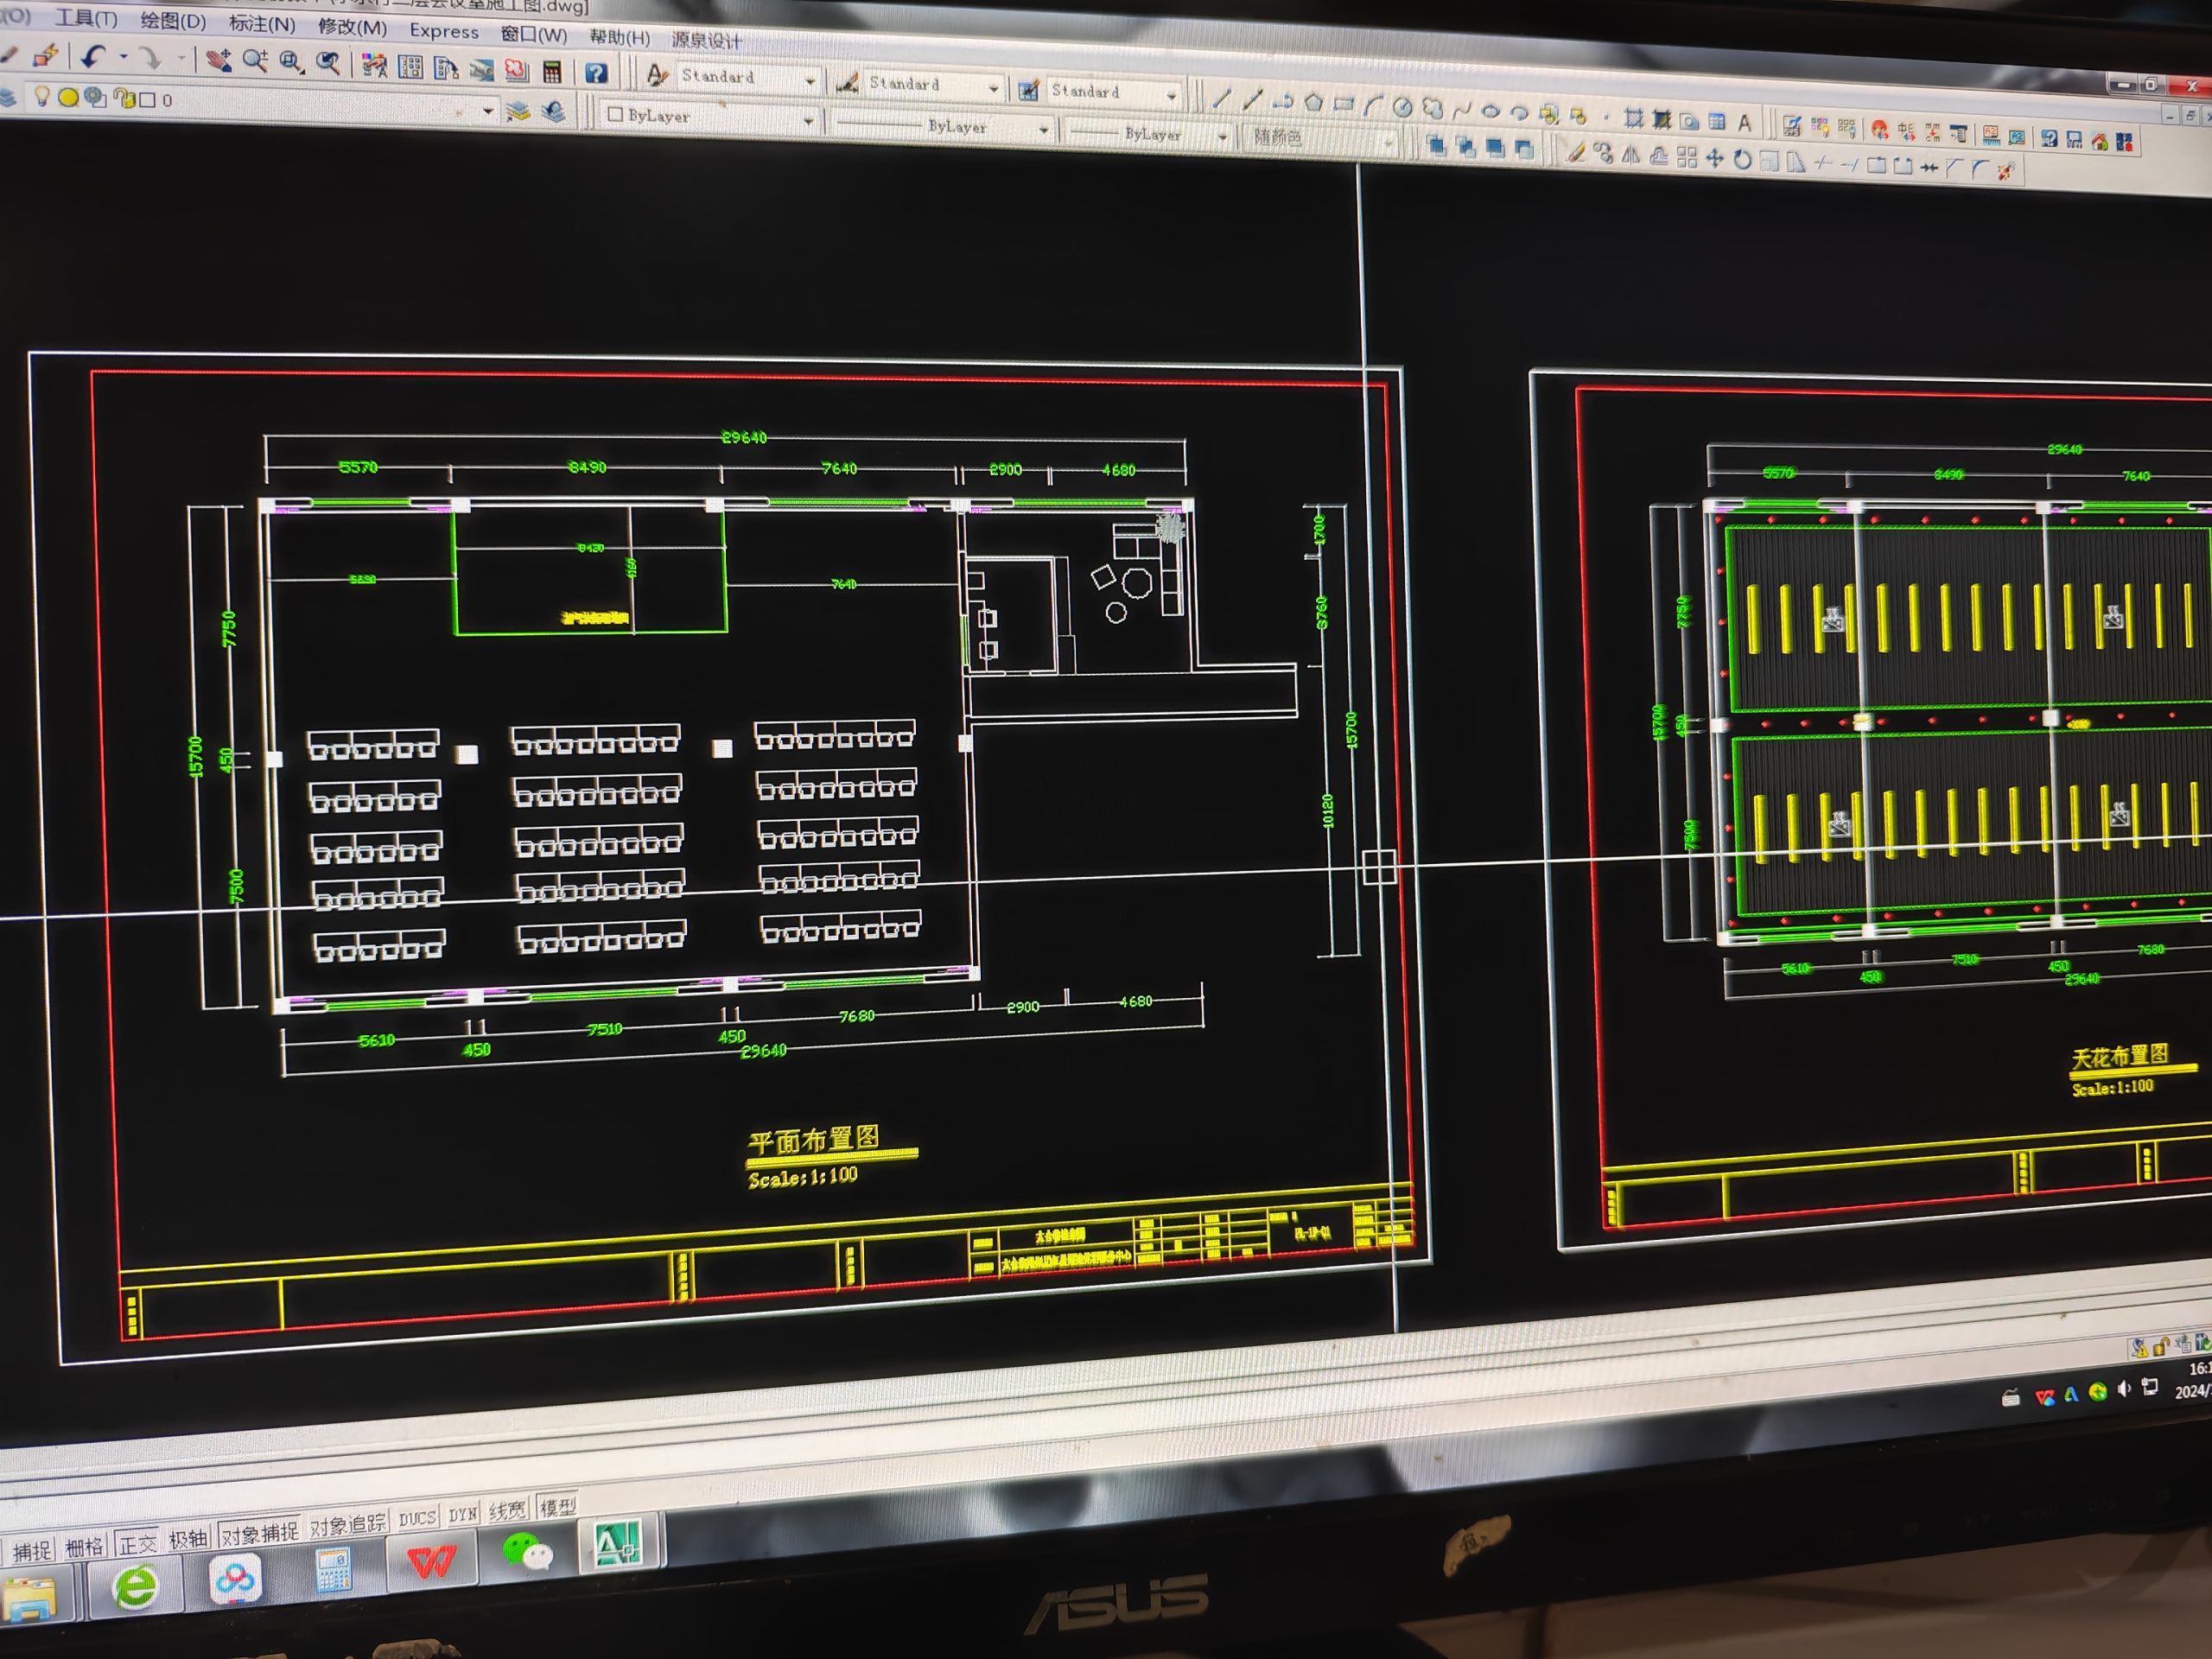Toggle 栅格 grid display
This screenshot has height=1659, width=2212.
[x=84, y=1548]
